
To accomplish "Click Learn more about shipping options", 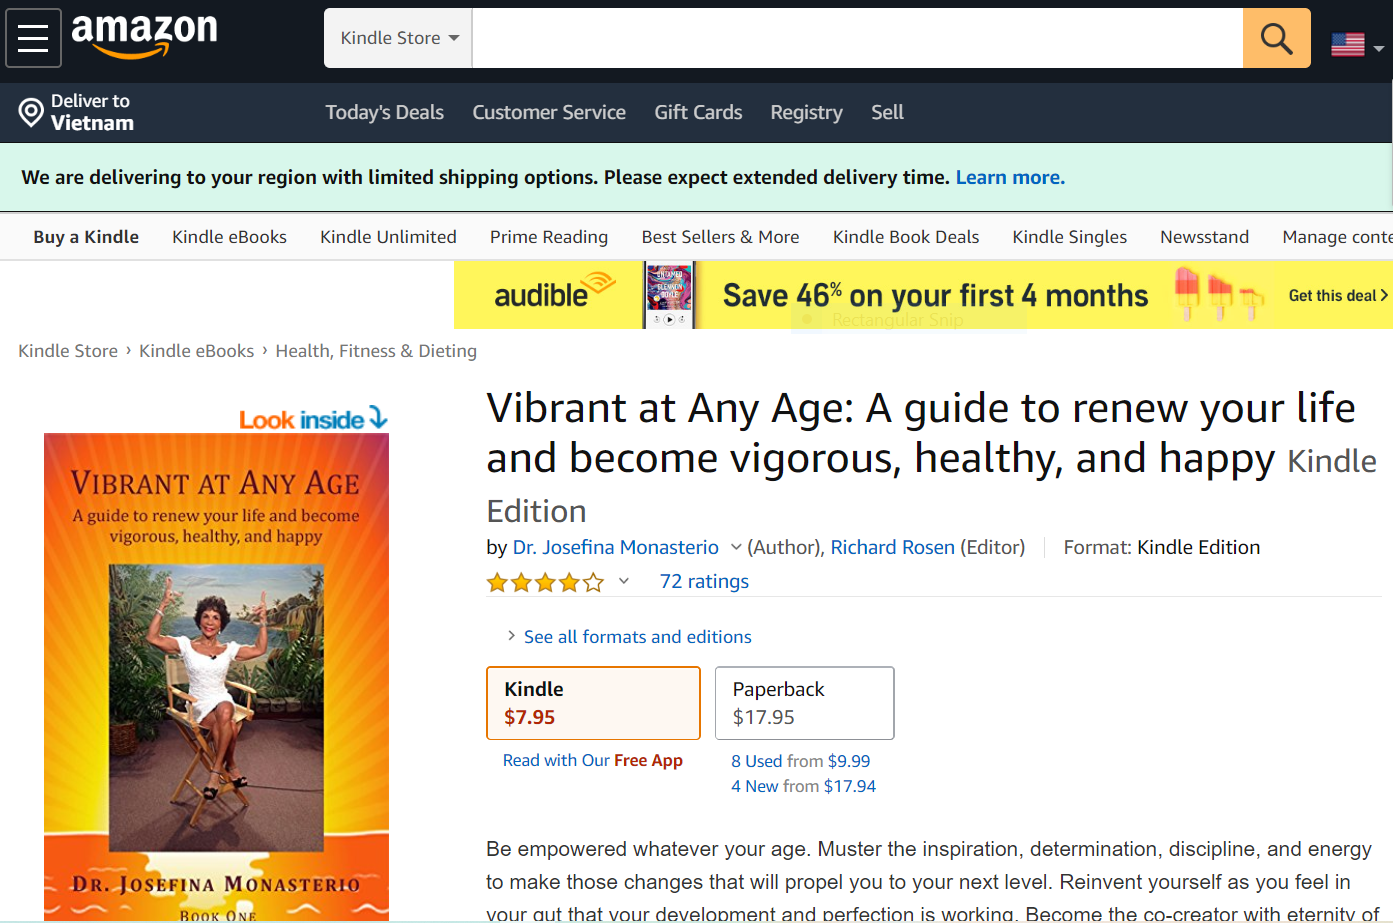I will point(1010,177).
